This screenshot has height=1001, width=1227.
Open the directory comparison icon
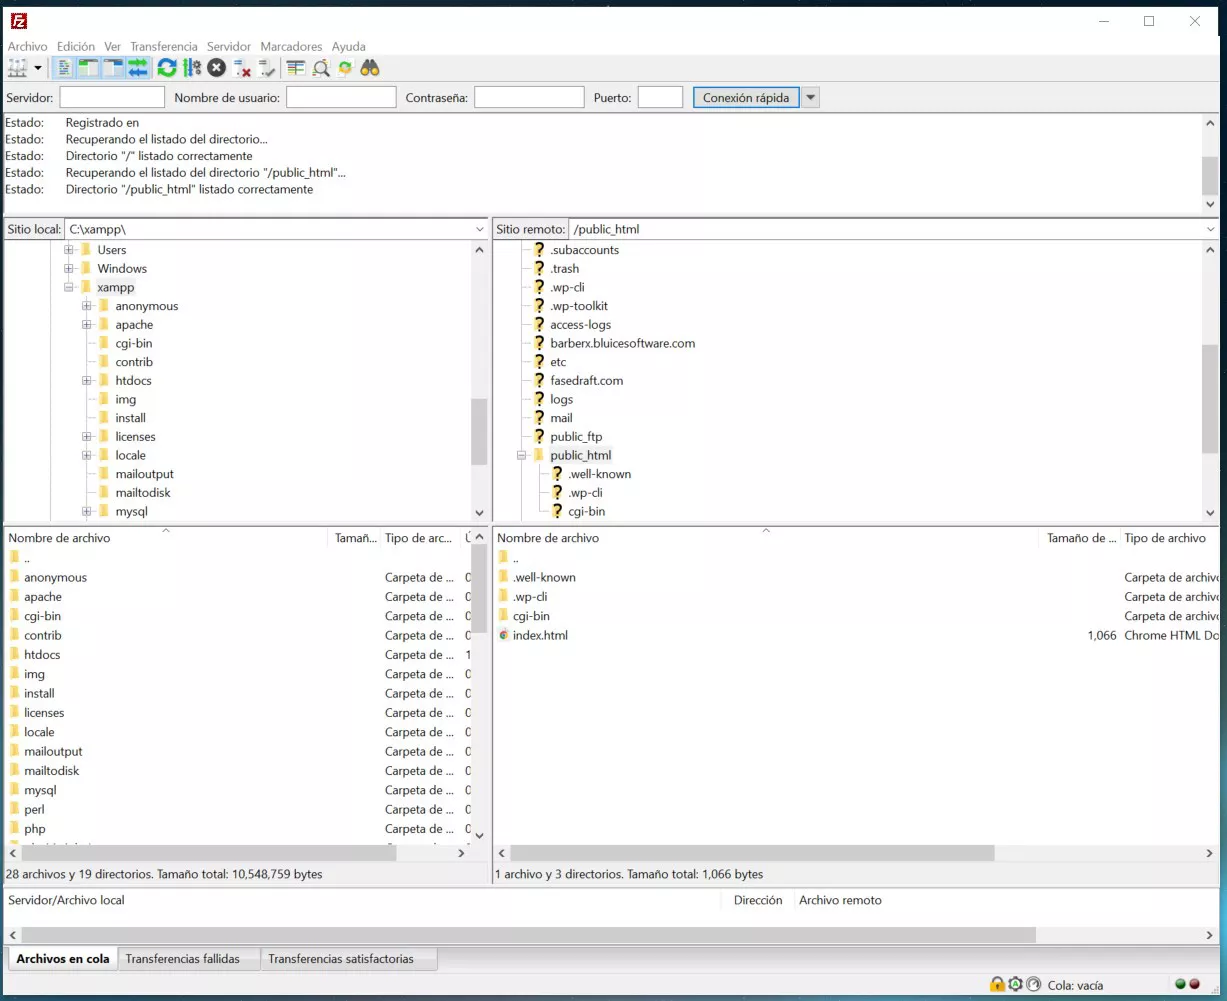pyautogui.click(x=320, y=68)
